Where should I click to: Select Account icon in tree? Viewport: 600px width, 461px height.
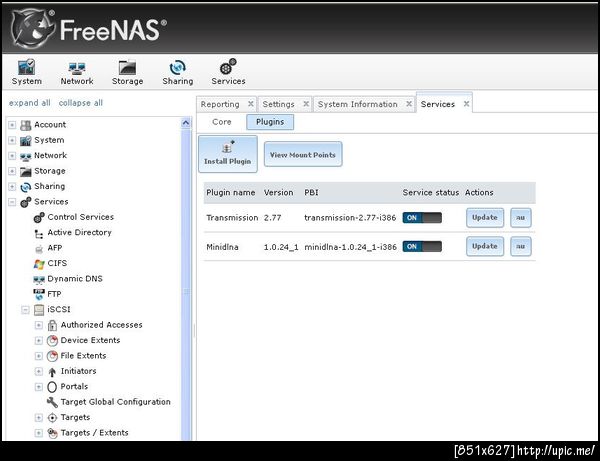tap(26, 125)
